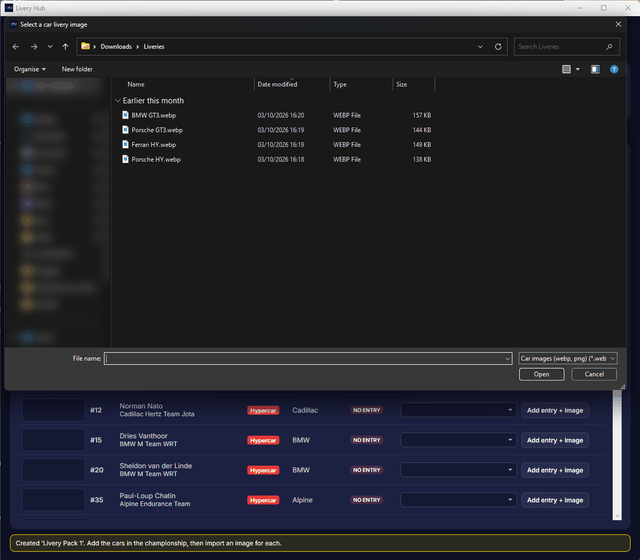
Task: Select BMW GT3.webp file
Action: (x=153, y=116)
